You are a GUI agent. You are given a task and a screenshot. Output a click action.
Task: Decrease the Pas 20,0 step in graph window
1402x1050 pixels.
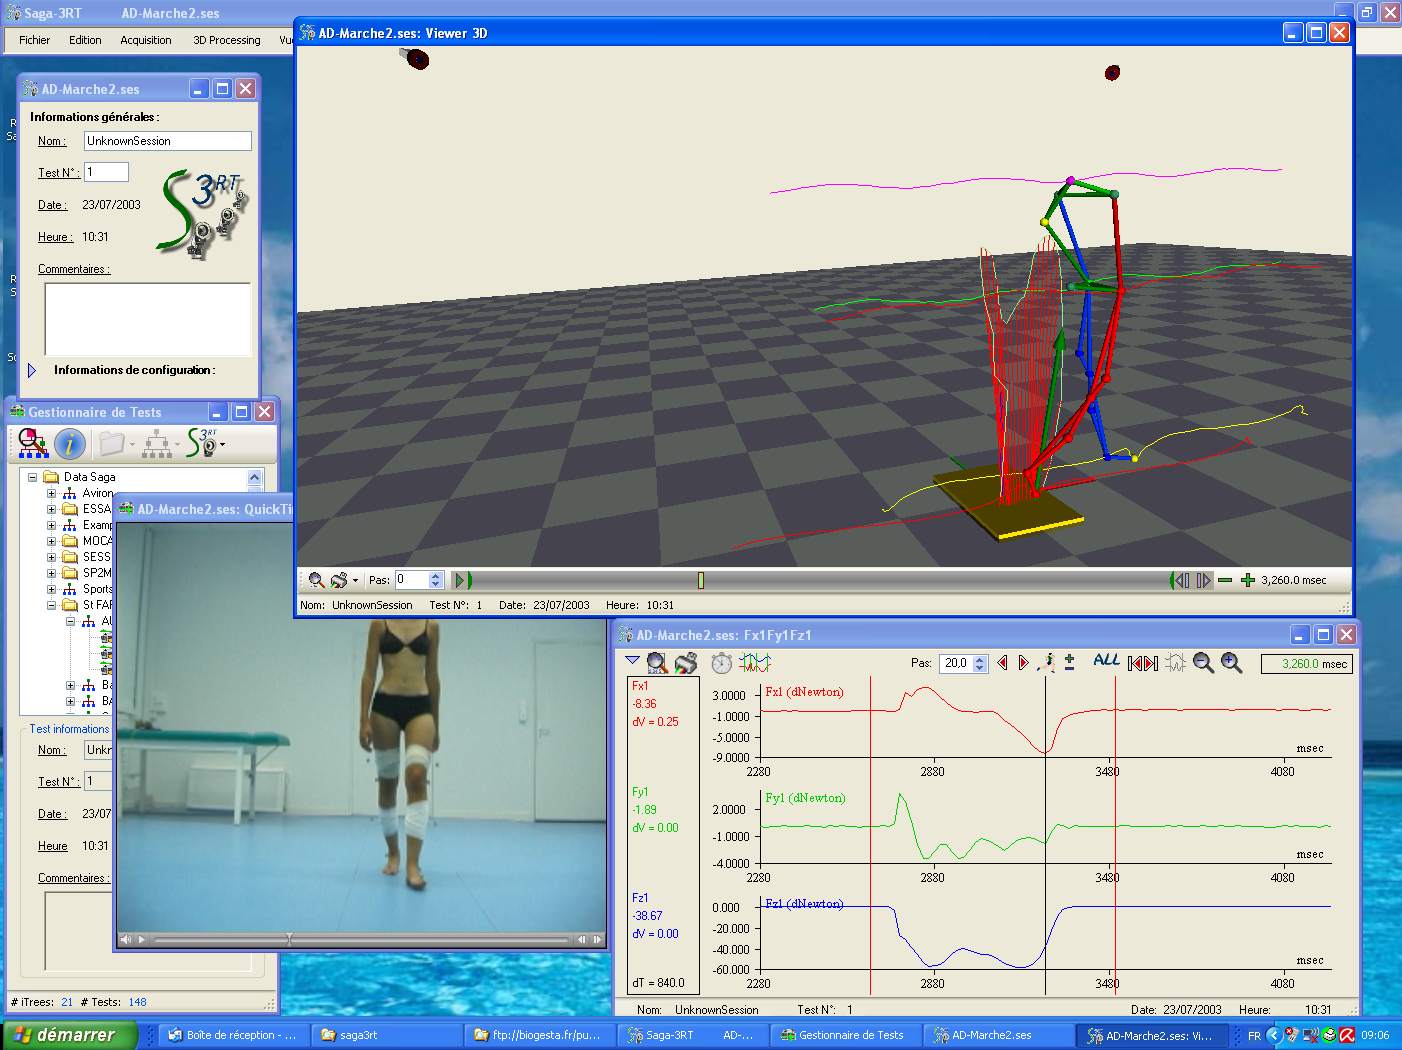[x=980, y=668]
